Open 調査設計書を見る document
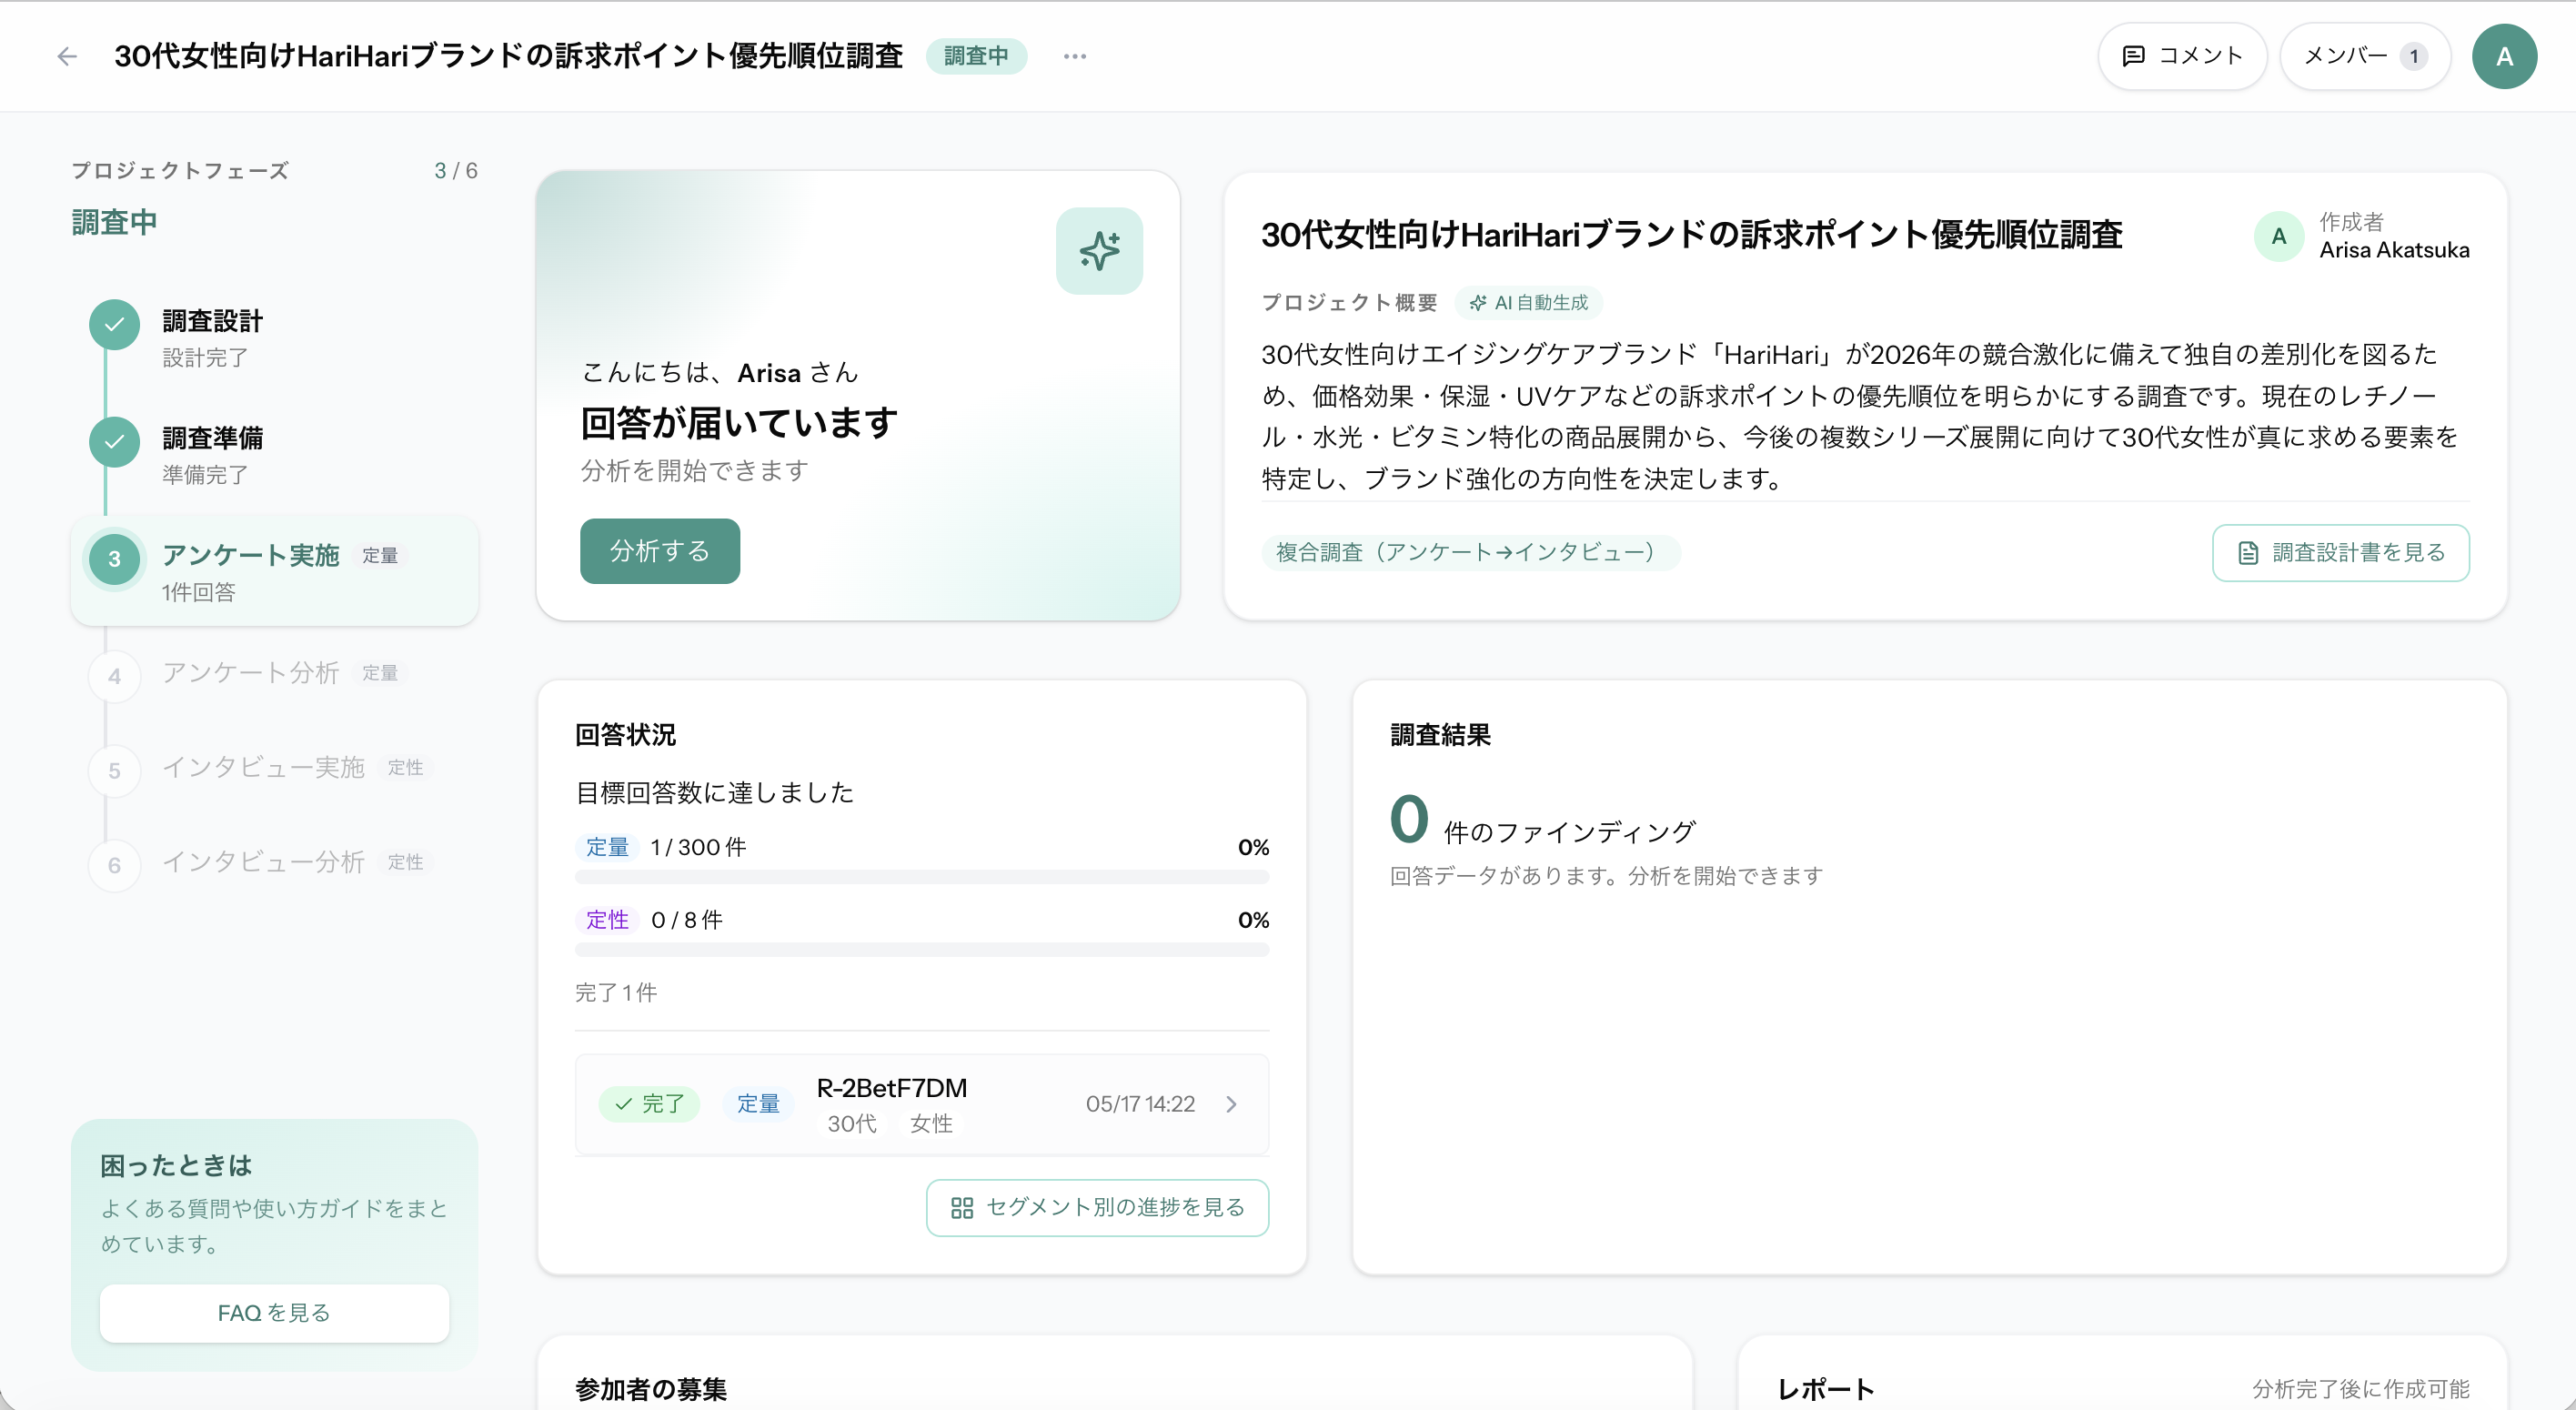Viewport: 2576px width, 1410px height. [x=2340, y=553]
